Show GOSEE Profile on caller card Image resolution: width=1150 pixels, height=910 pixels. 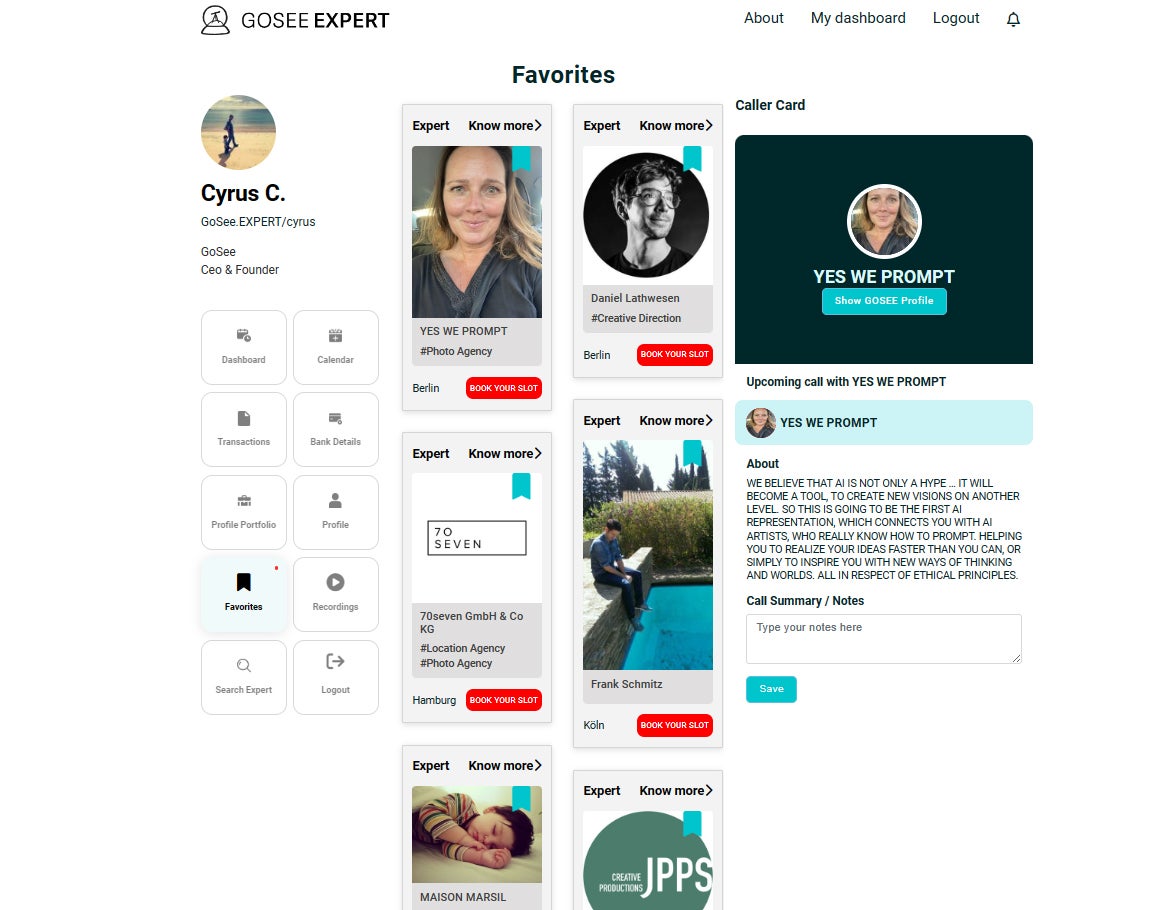[x=884, y=301]
